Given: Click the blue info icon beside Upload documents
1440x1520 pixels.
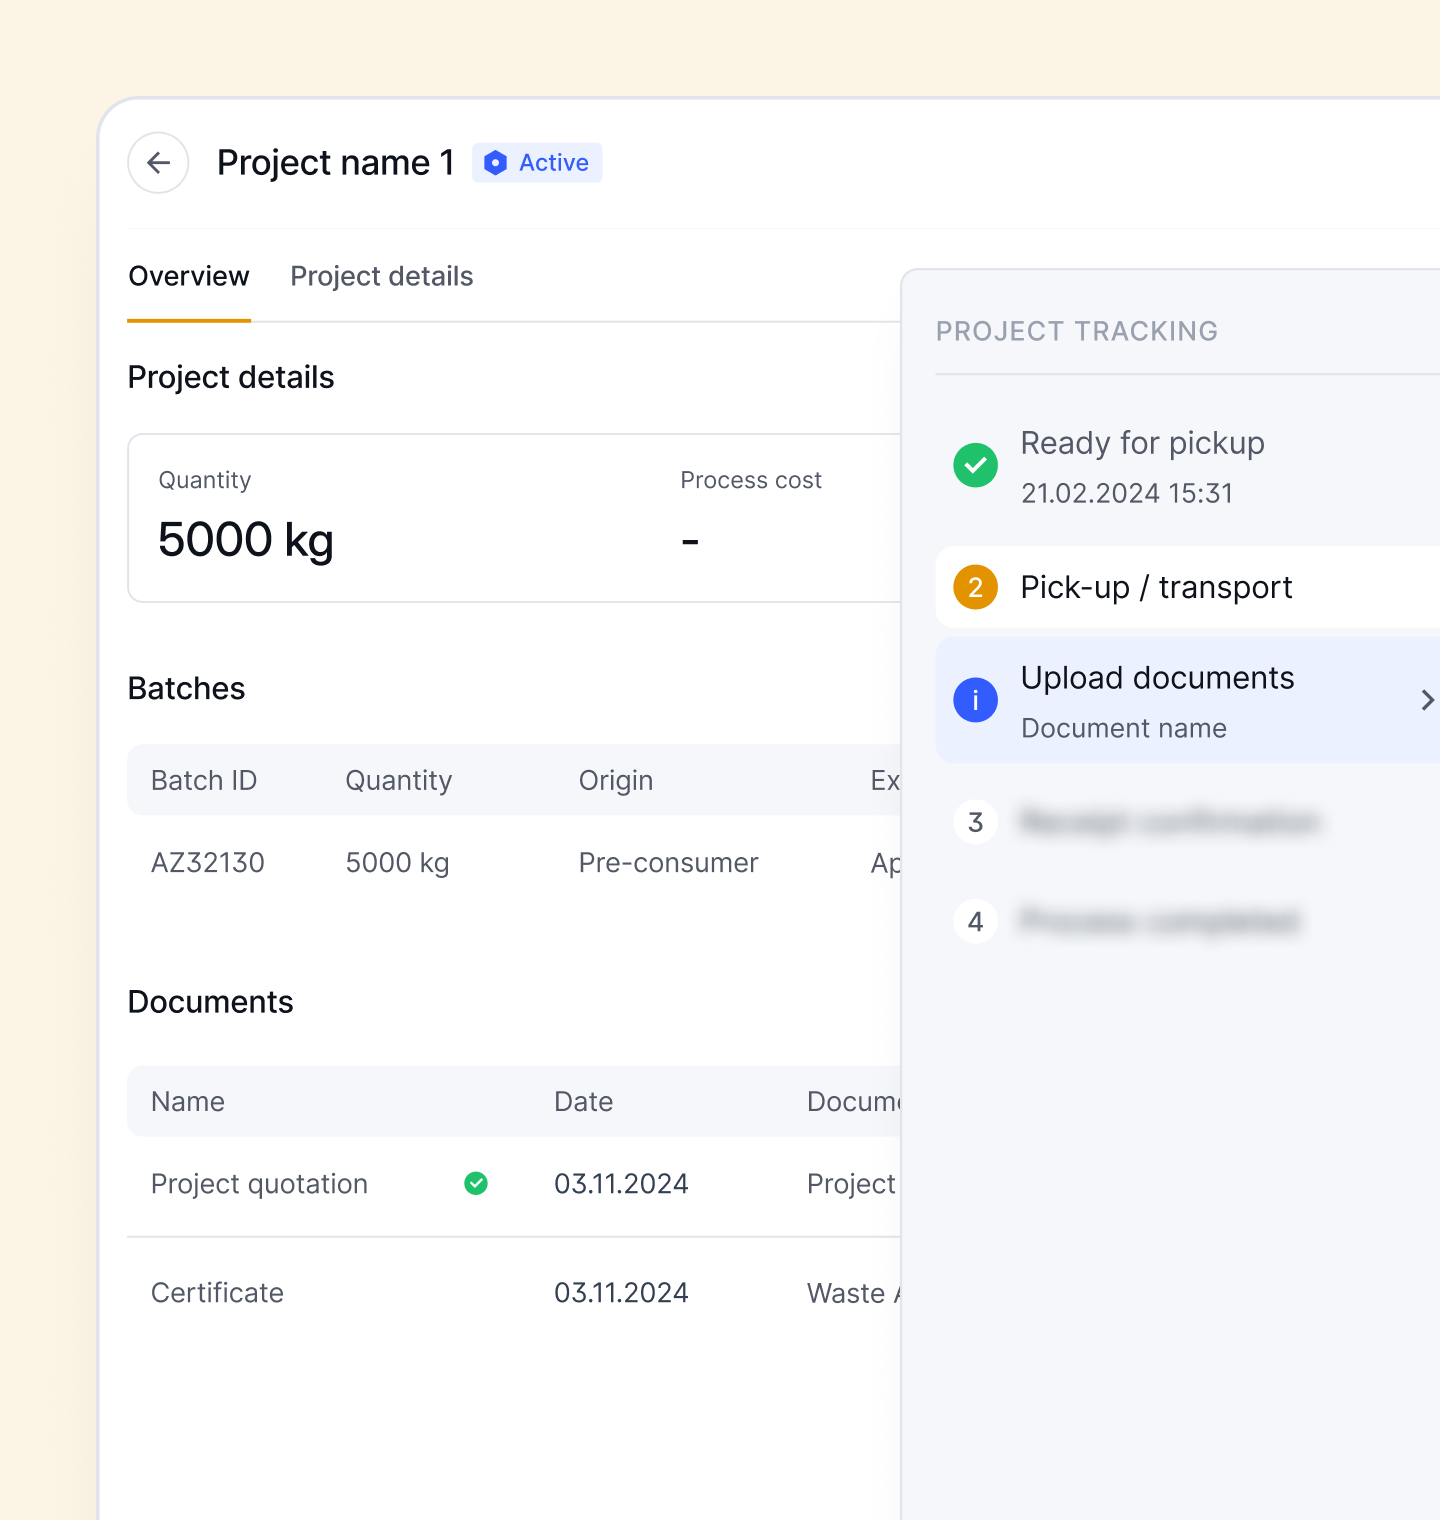Looking at the screenshot, I should point(975,700).
